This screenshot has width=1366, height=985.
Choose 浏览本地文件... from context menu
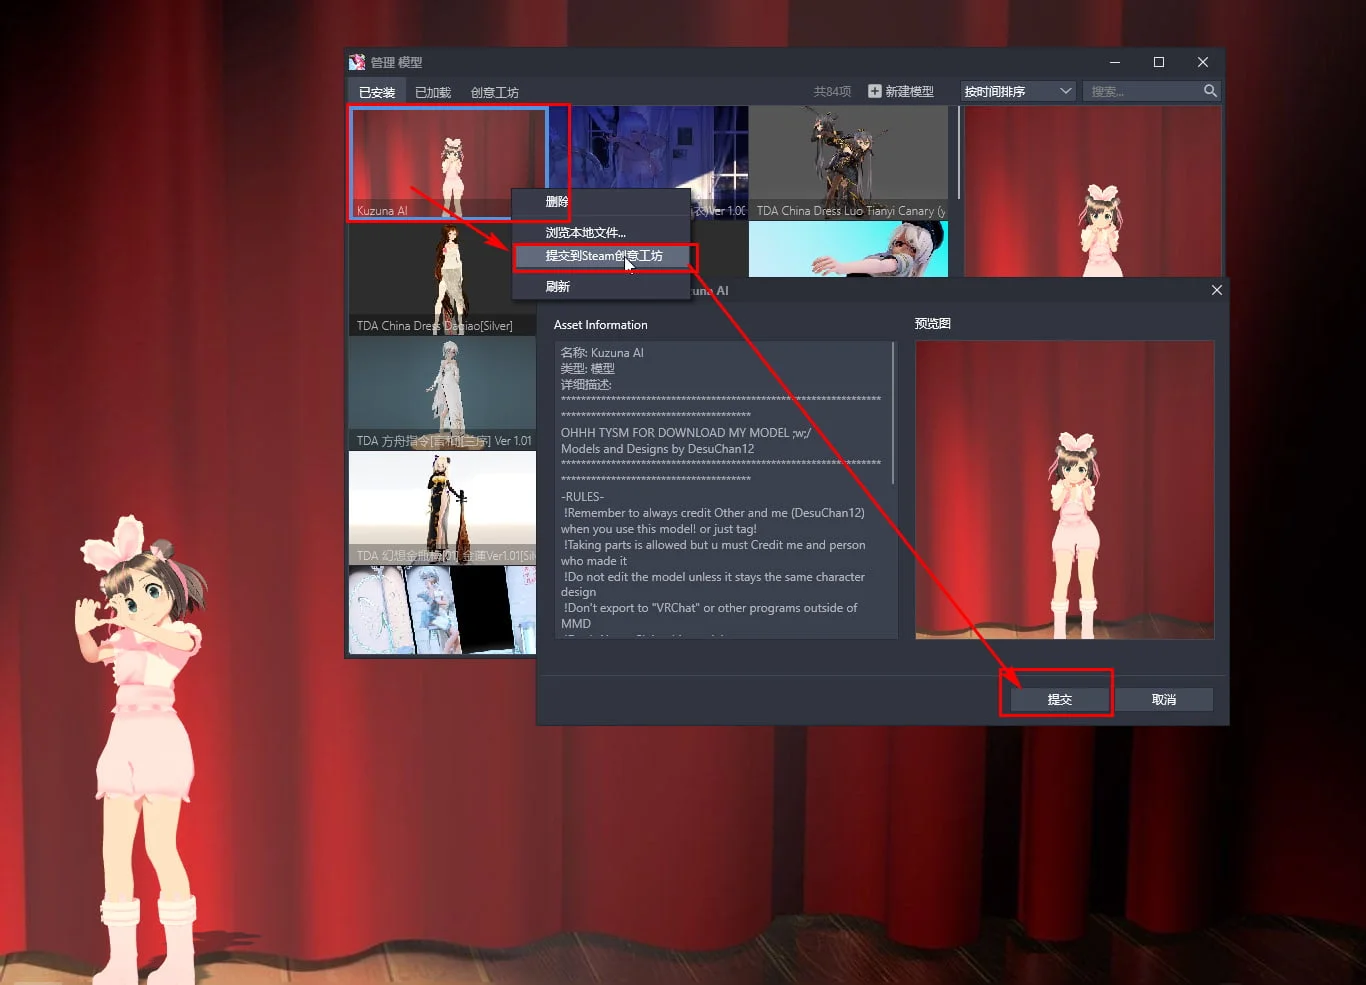(585, 232)
